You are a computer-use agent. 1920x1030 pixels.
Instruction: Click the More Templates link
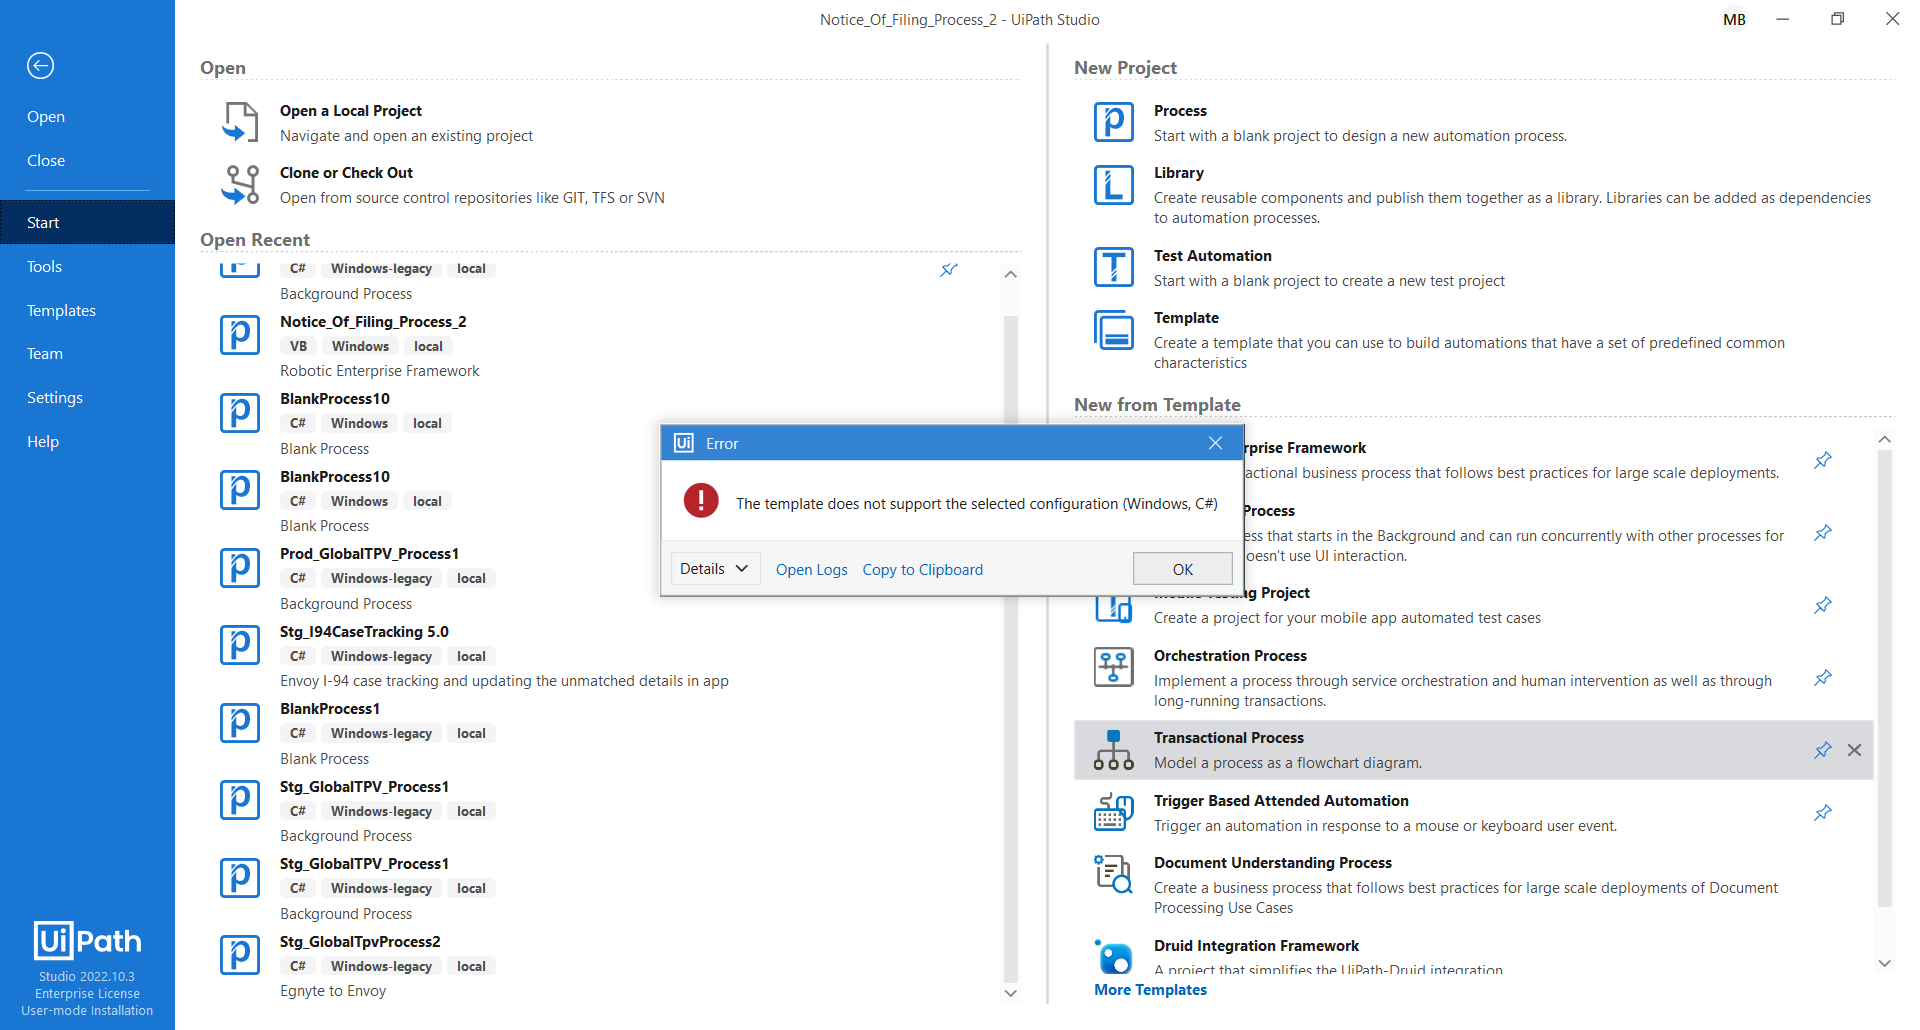[x=1150, y=990]
